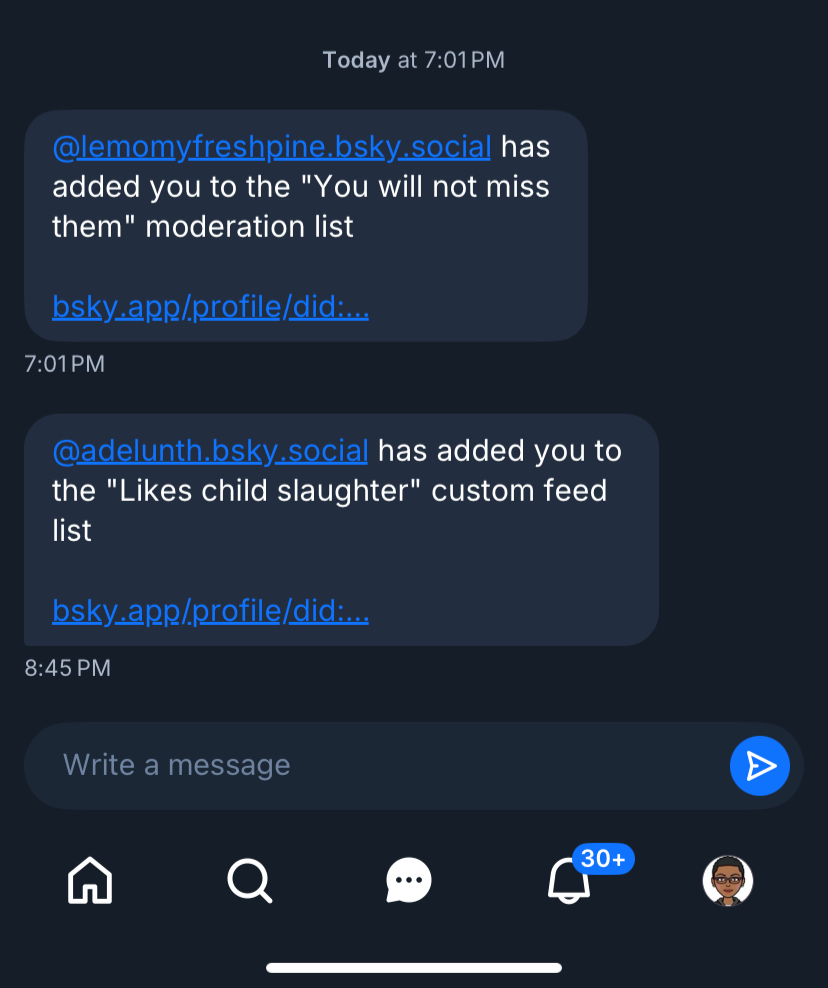Screen dimensions: 828x988
Task: Tap the 8:45 PM message timestamp
Action: click(67, 668)
